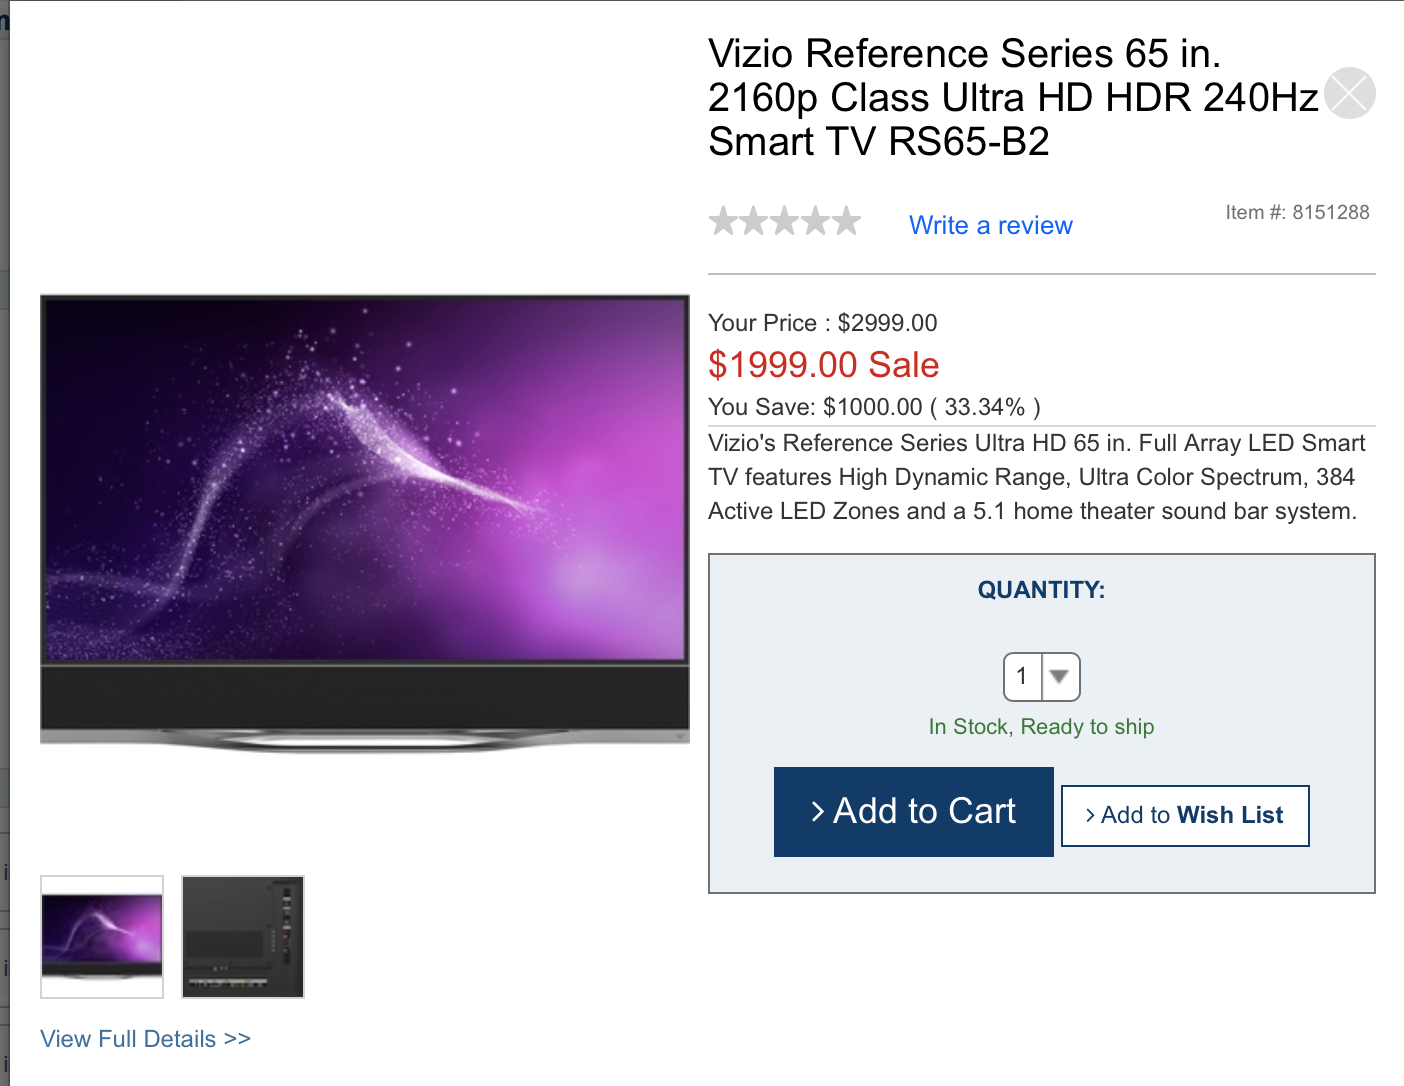Image resolution: width=1404 pixels, height=1086 pixels.
Task: Select a three-star rating
Action: 784,220
